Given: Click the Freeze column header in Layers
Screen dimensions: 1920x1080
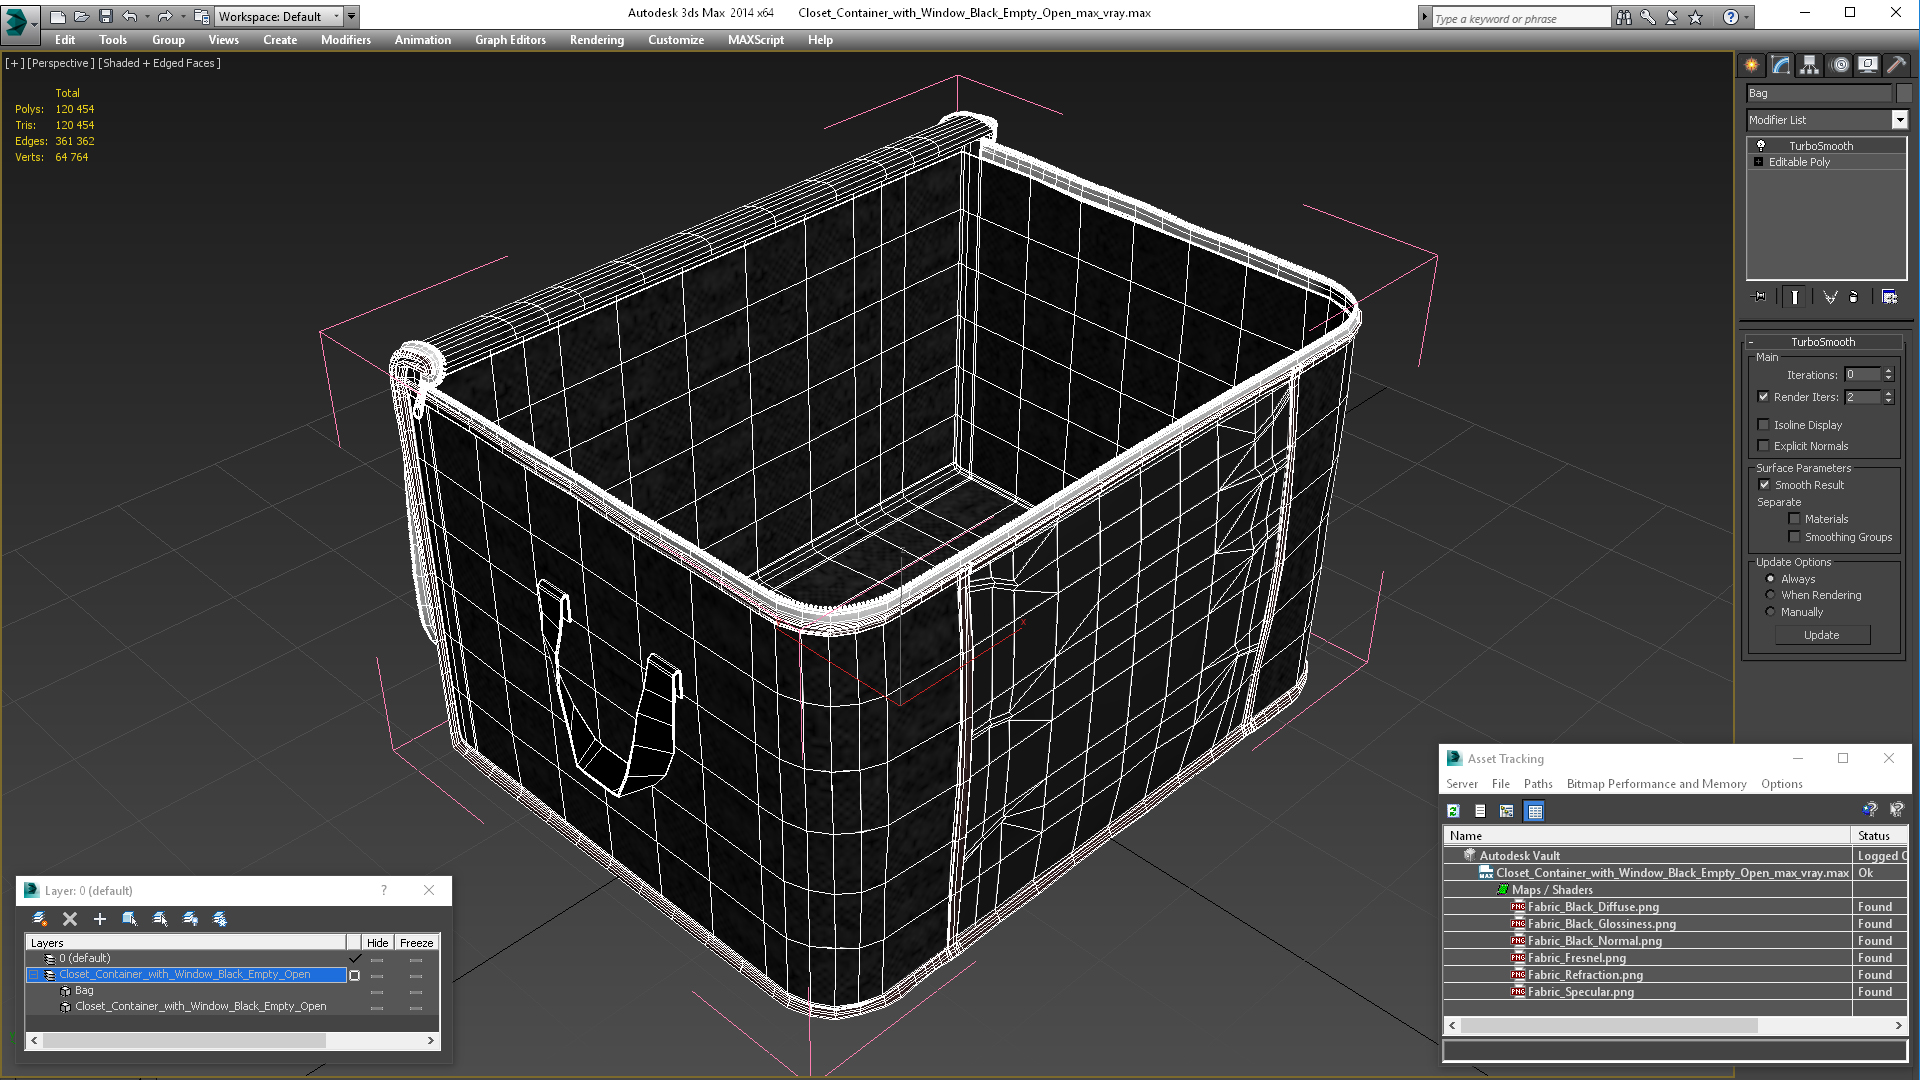Looking at the screenshot, I should [x=416, y=943].
